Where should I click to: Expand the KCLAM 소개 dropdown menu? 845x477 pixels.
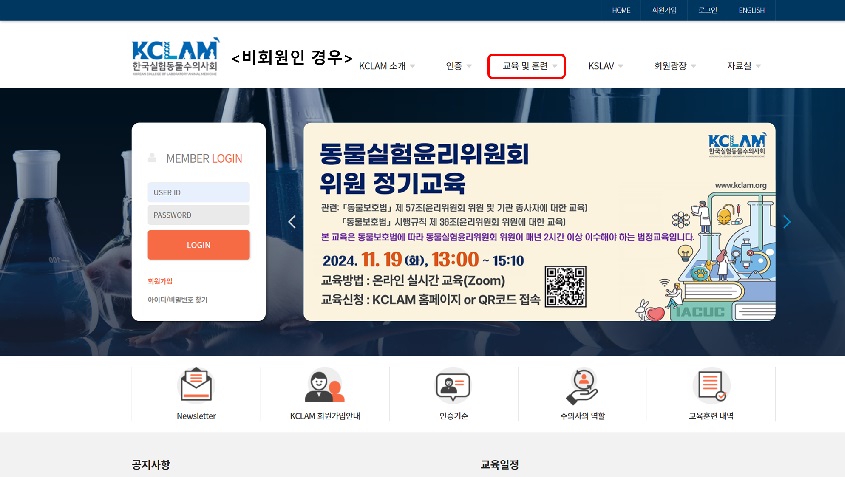(387, 66)
